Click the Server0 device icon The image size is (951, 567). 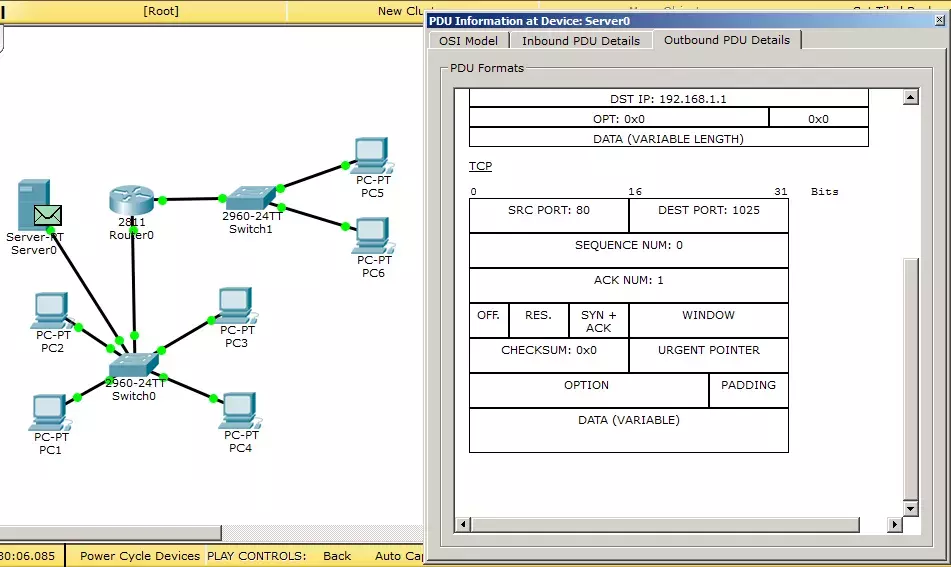tap(33, 204)
